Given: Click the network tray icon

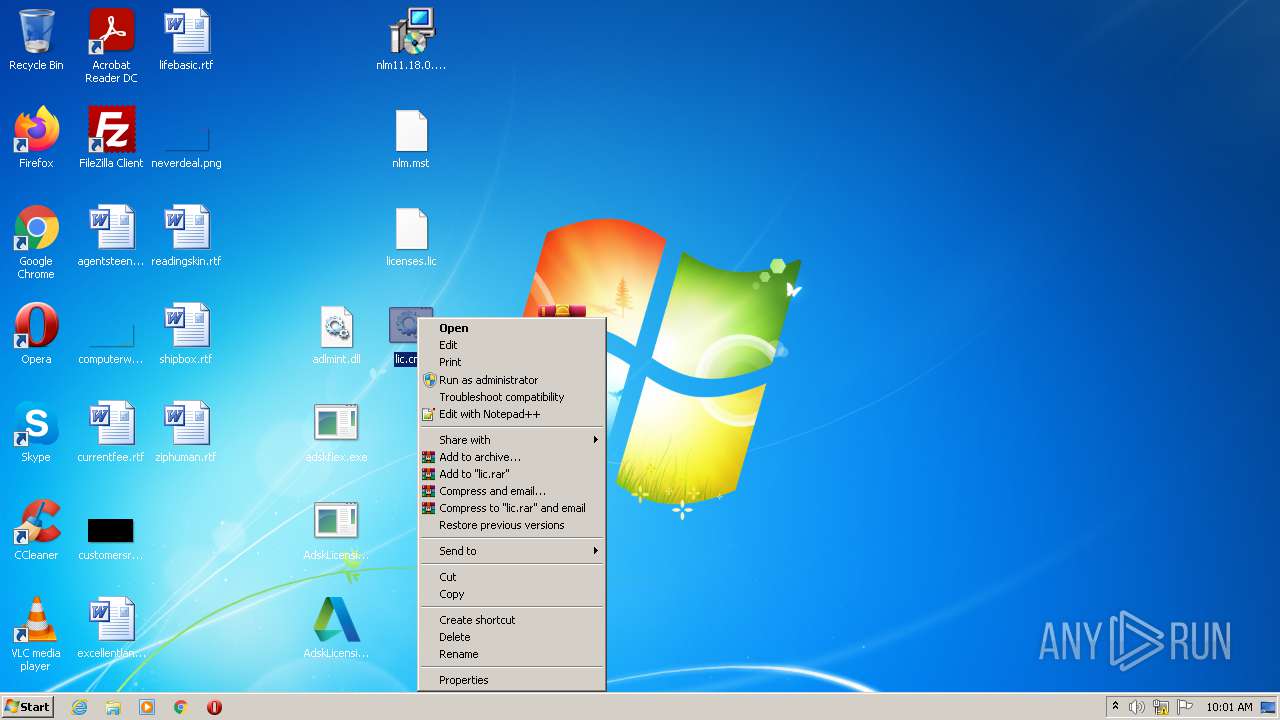Looking at the screenshot, I should pos(1161,707).
